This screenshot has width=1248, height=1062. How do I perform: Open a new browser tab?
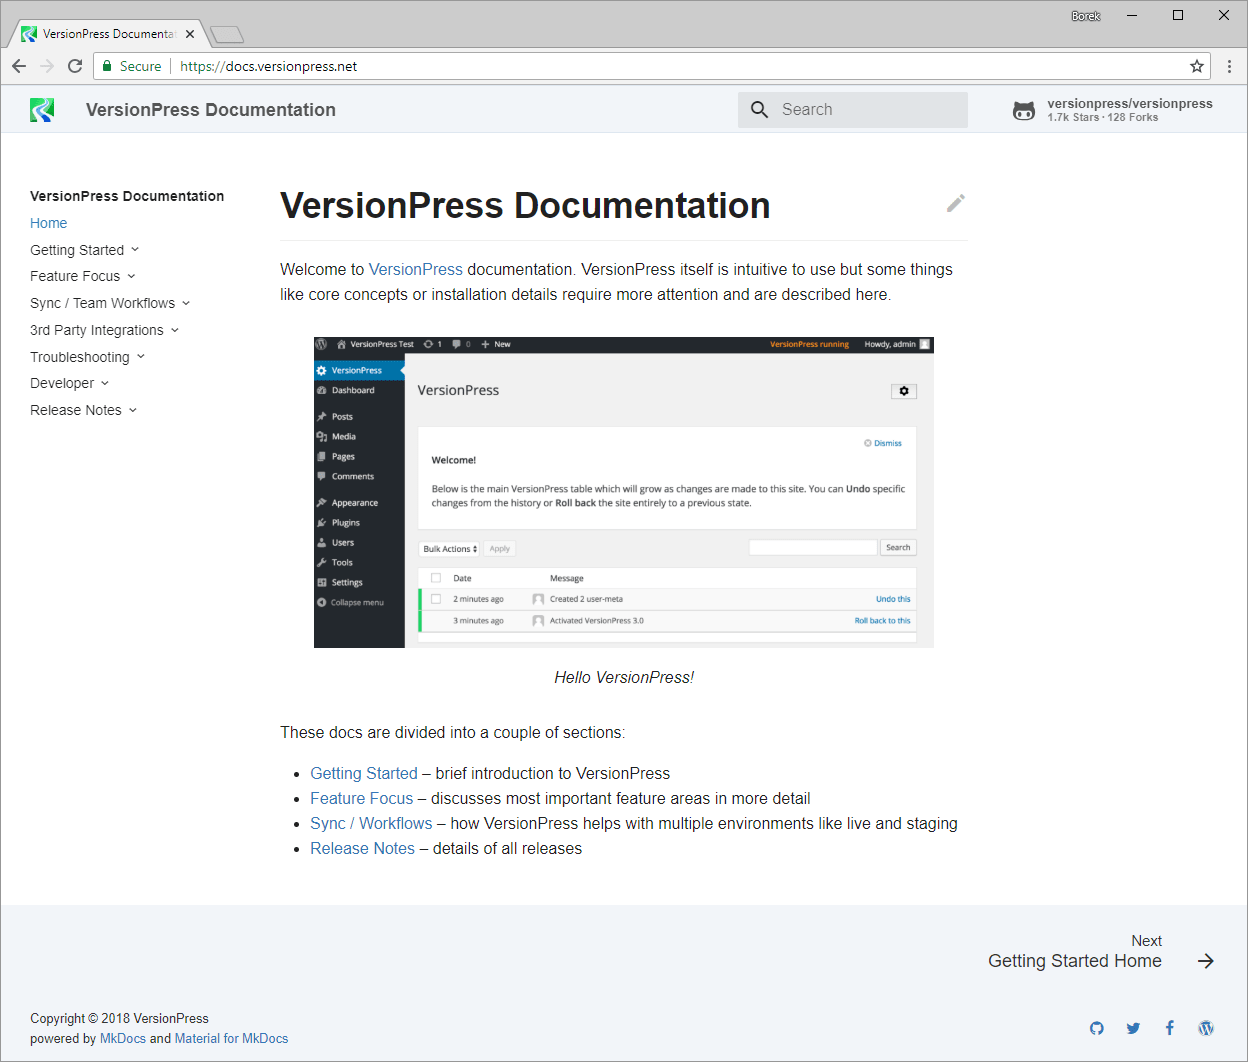pyautogui.click(x=227, y=35)
